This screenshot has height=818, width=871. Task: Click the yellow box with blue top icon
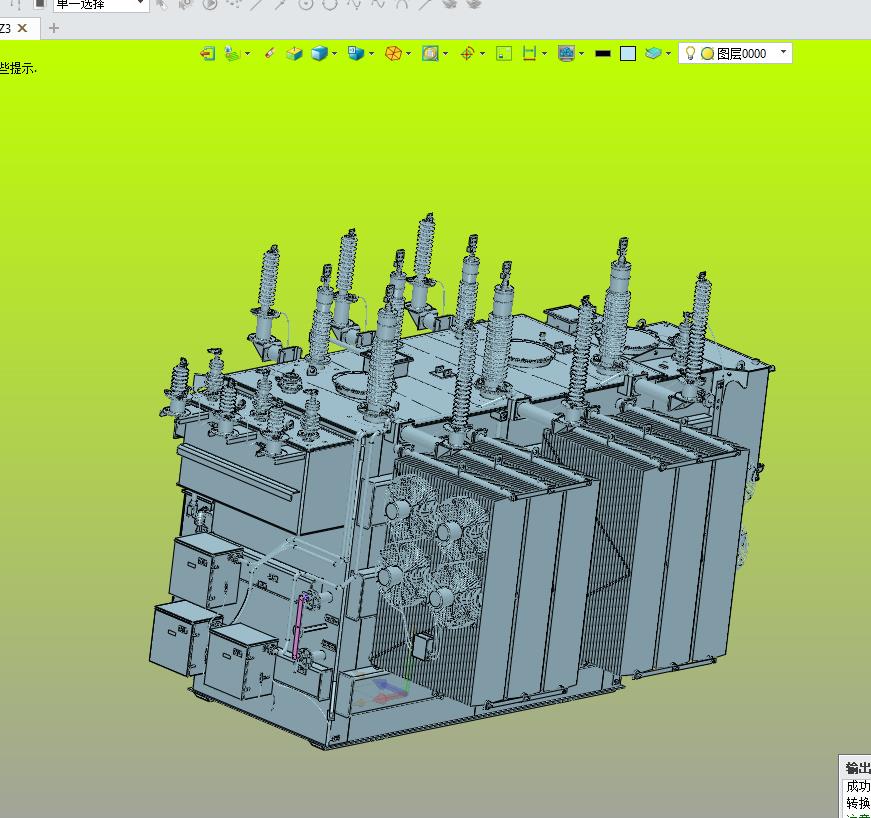[294, 53]
